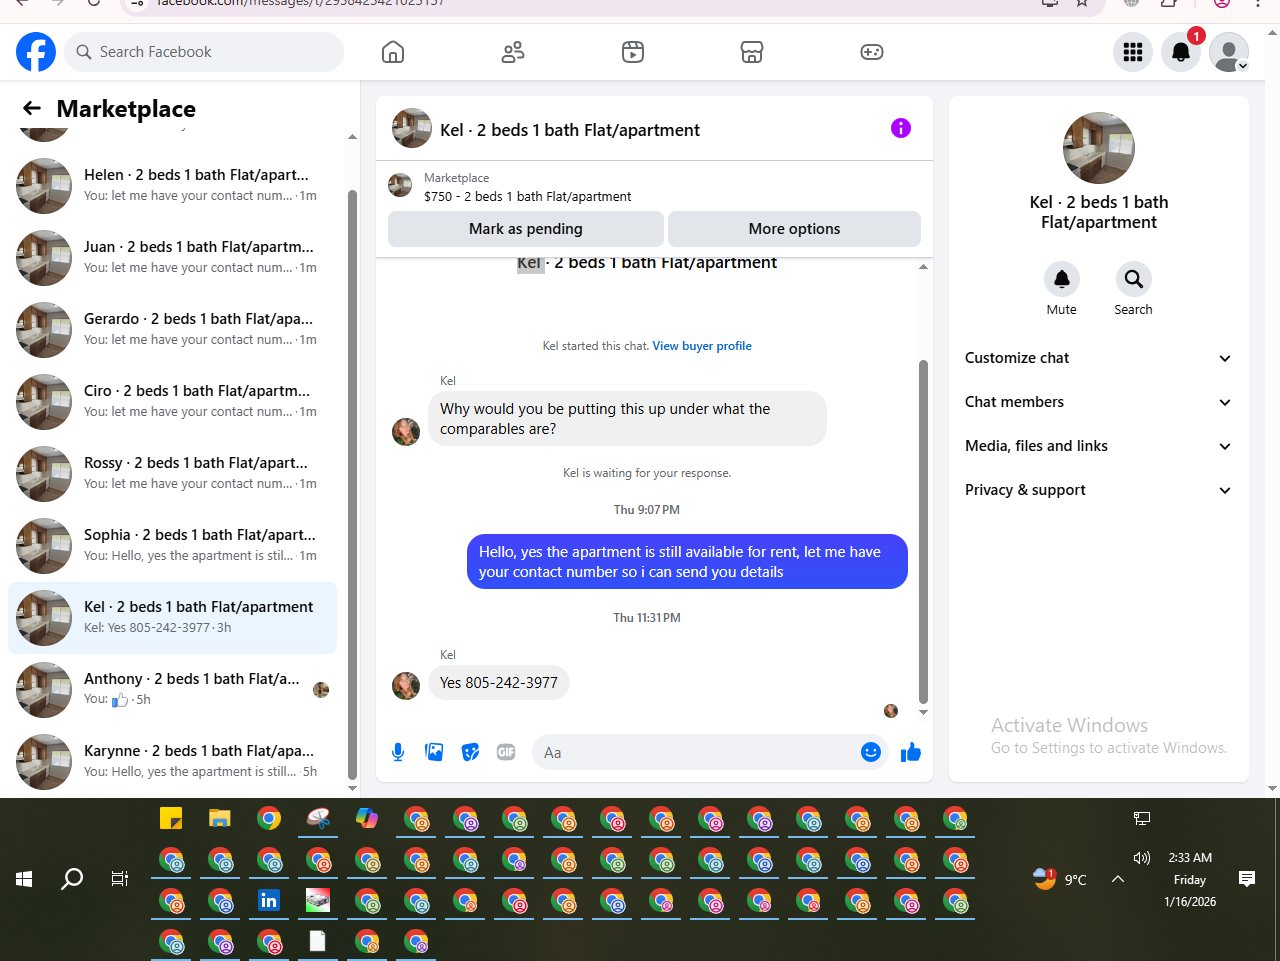
Task: Open Sticky Notes yellow taskbar icon
Action: pyautogui.click(x=171, y=818)
